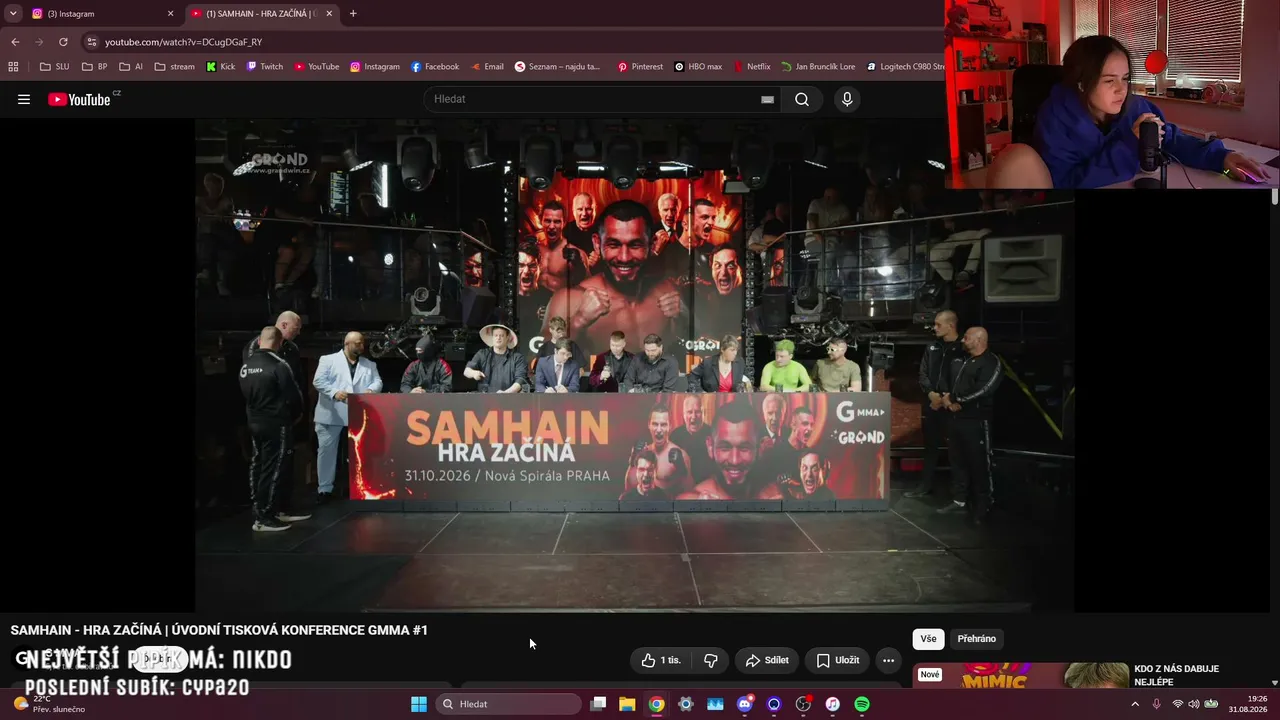
Task: Open the Facebook bookmark
Action: tap(435, 67)
